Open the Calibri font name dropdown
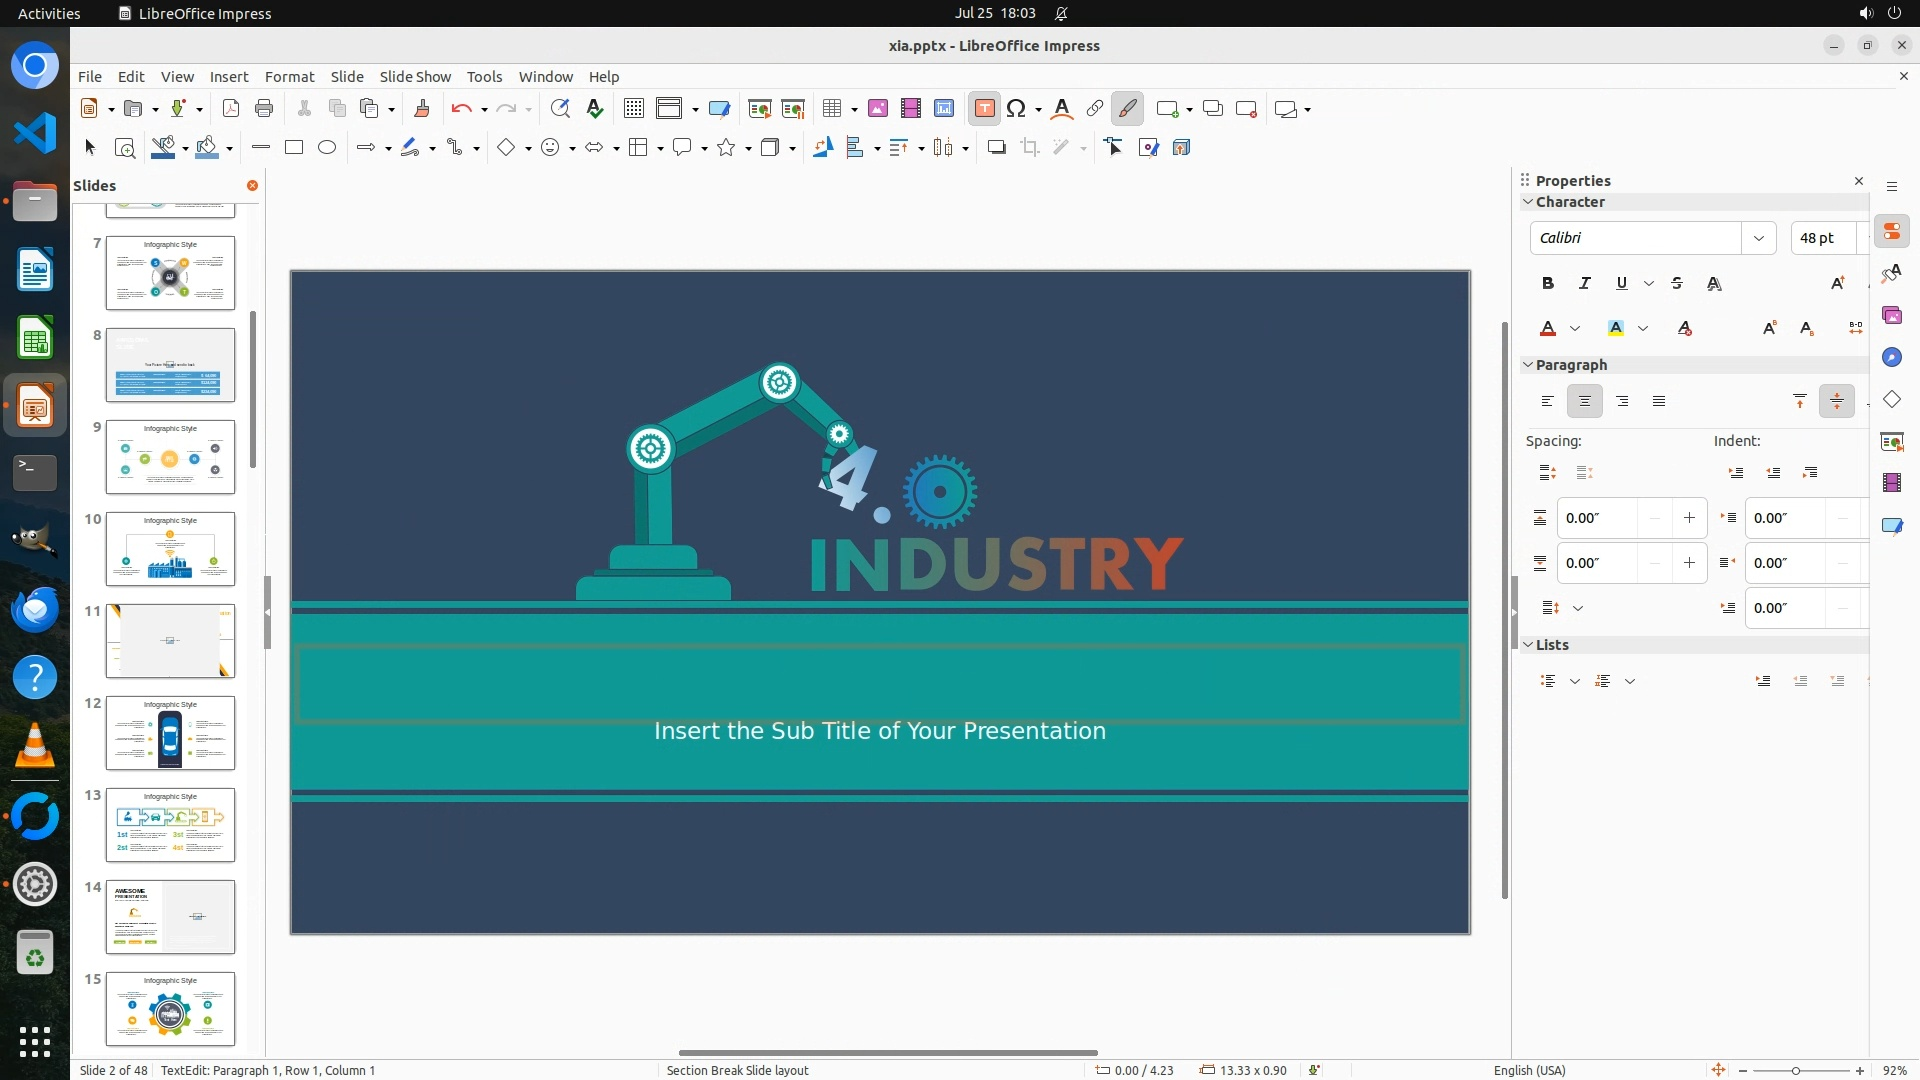Image resolution: width=1920 pixels, height=1080 pixels. (1758, 238)
